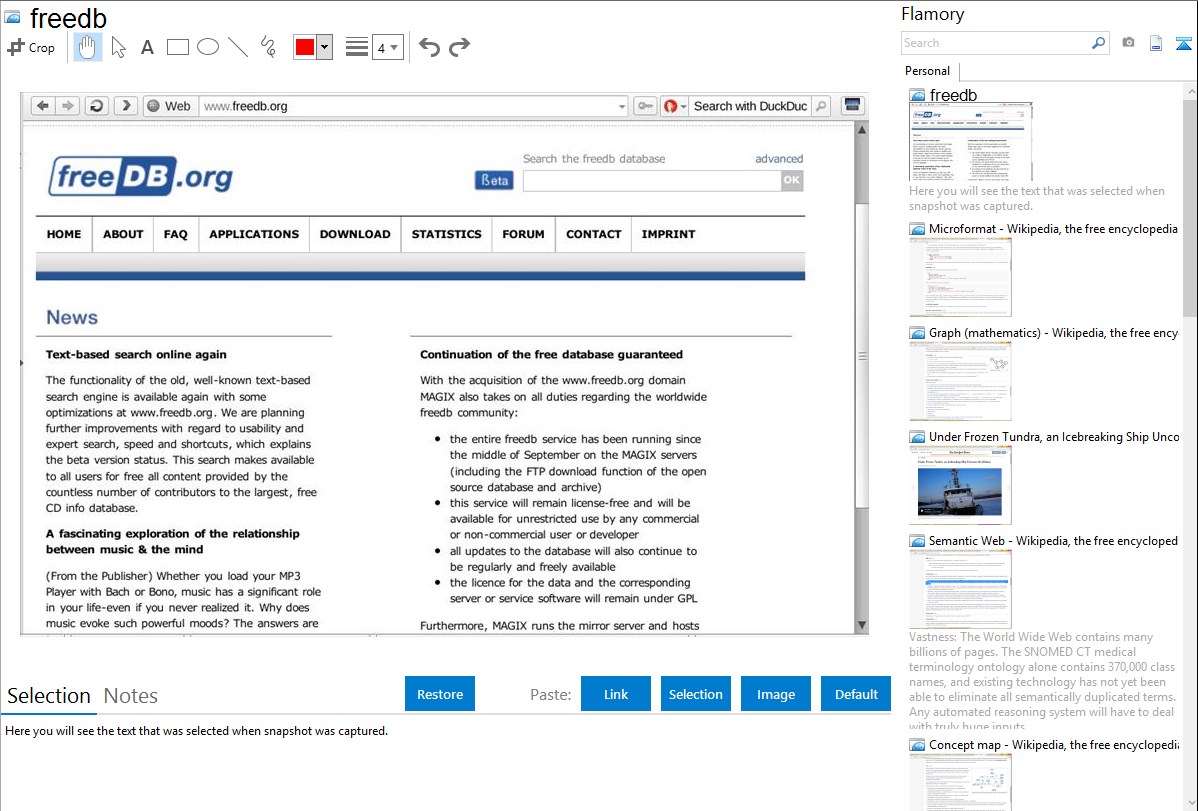
Task: Click the webpage scrollbar down arrow
Action: point(862,624)
